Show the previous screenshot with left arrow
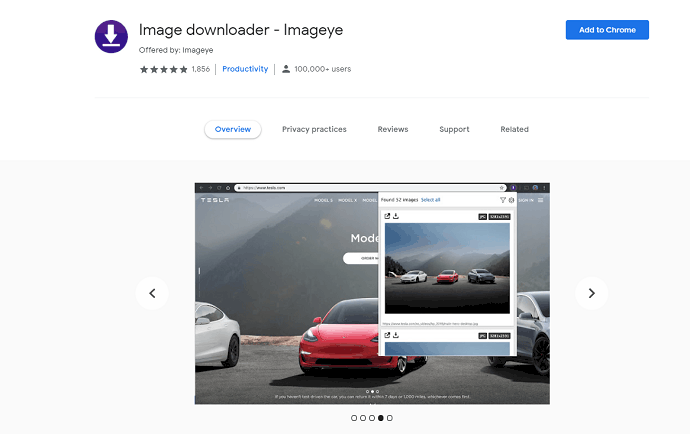690x434 pixels. click(x=152, y=293)
